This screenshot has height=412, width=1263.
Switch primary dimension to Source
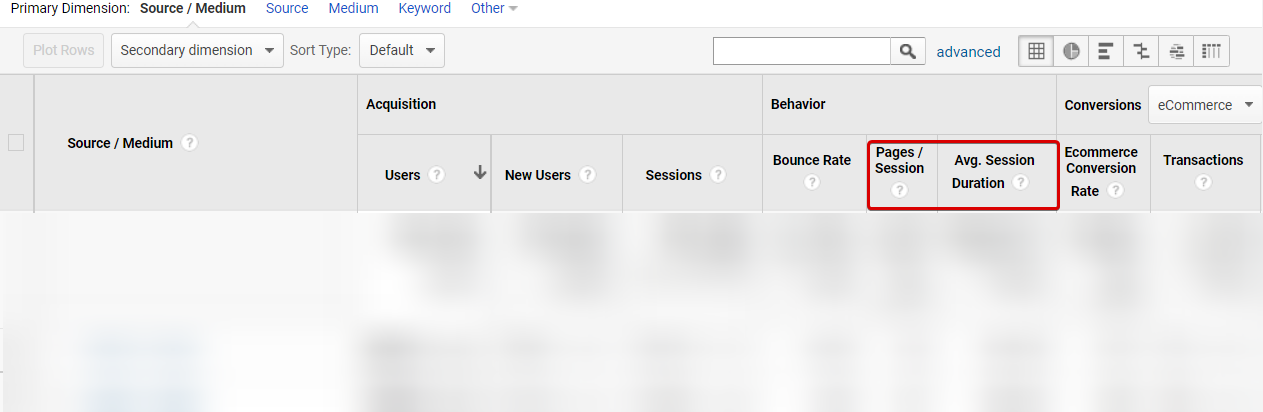(x=287, y=8)
